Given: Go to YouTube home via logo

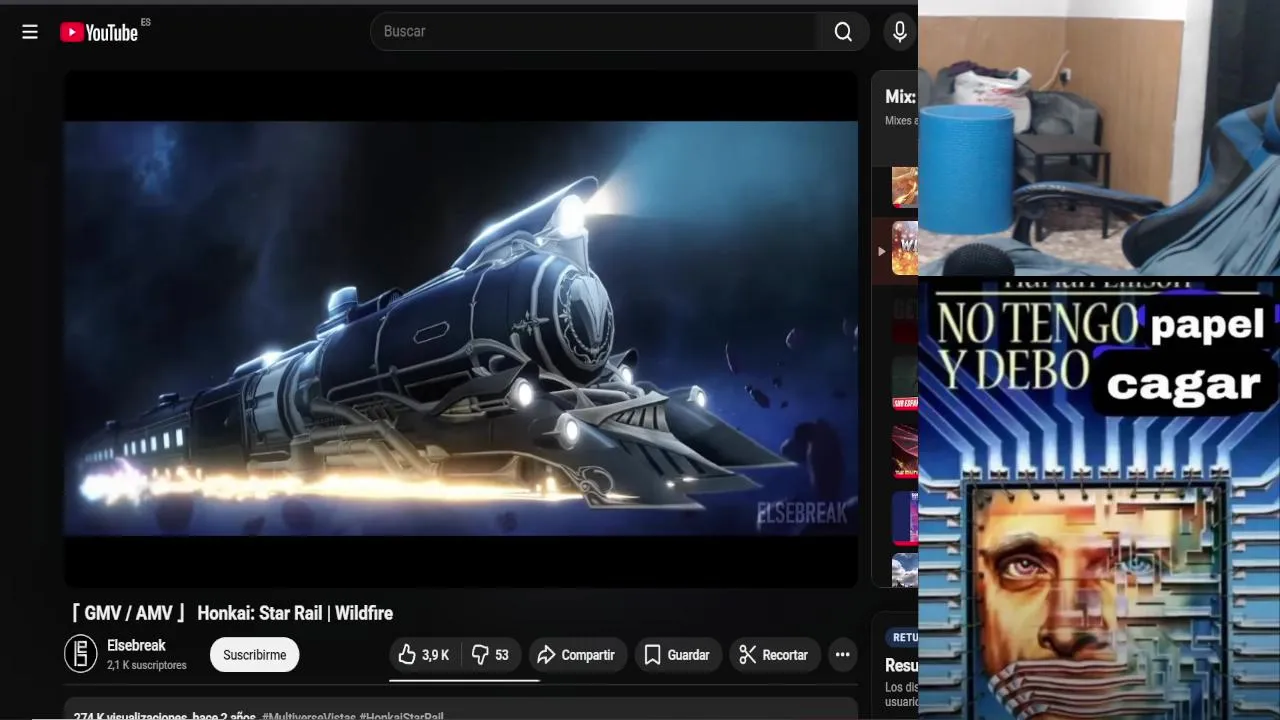Looking at the screenshot, I should (99, 32).
